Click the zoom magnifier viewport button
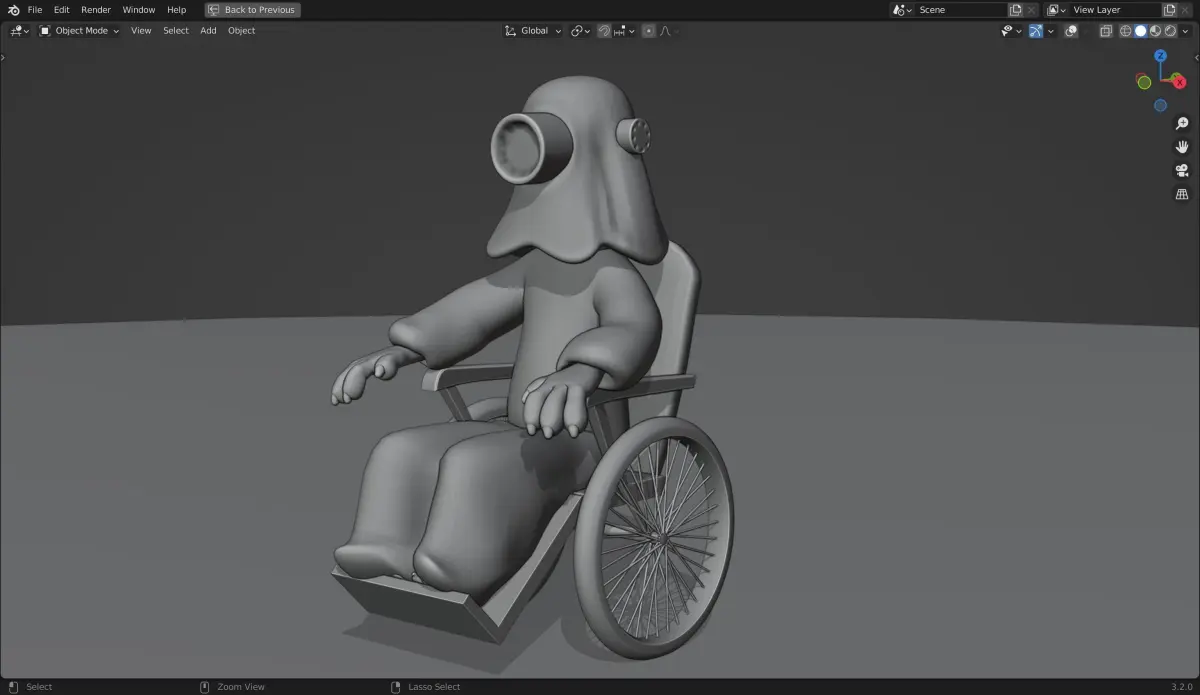This screenshot has width=1200, height=695. coord(1182,123)
